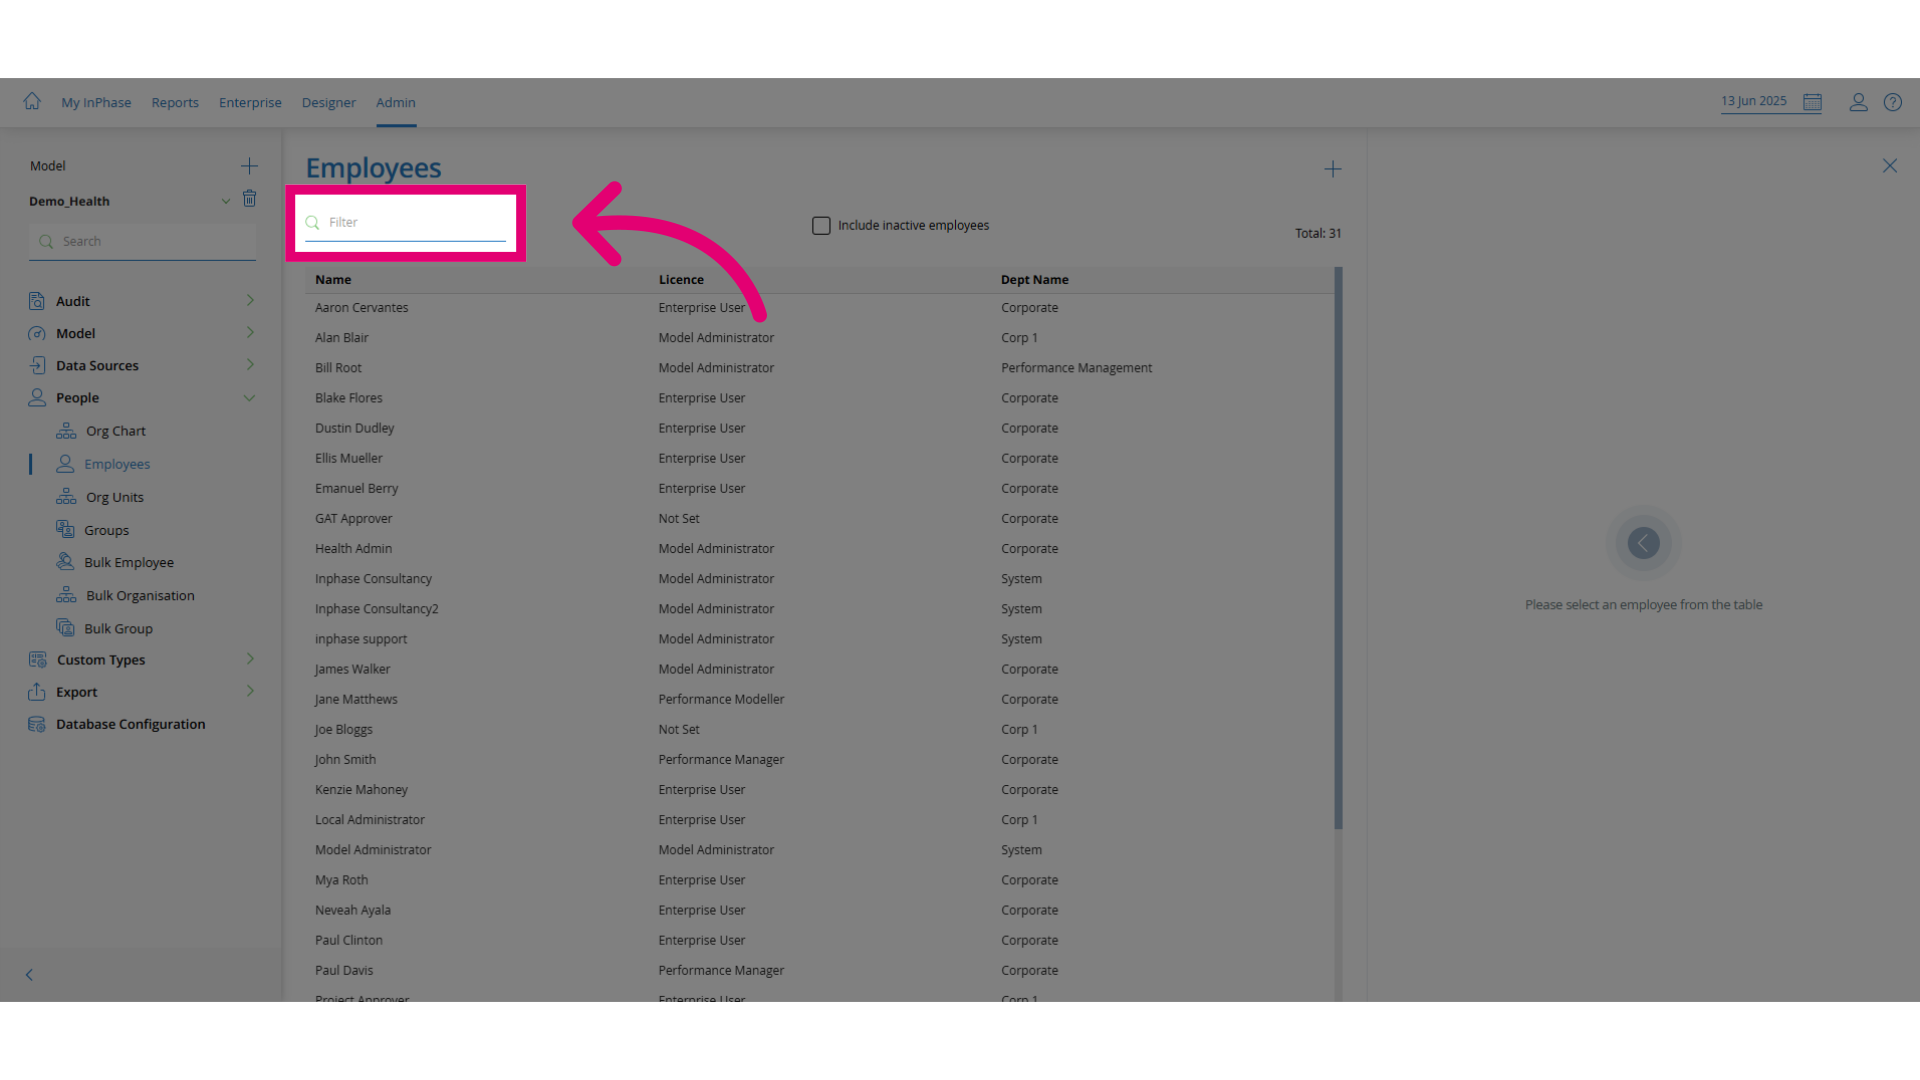Viewport: 1920px width, 1080px height.
Task: Delete Demo_Health model with trash icon
Action: 250,199
